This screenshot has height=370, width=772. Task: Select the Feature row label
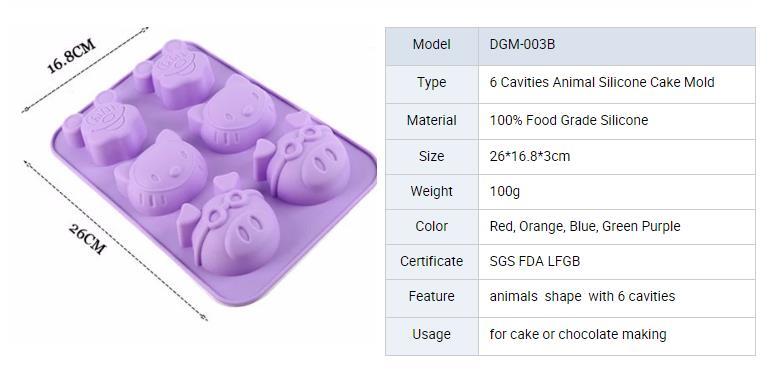coord(431,296)
